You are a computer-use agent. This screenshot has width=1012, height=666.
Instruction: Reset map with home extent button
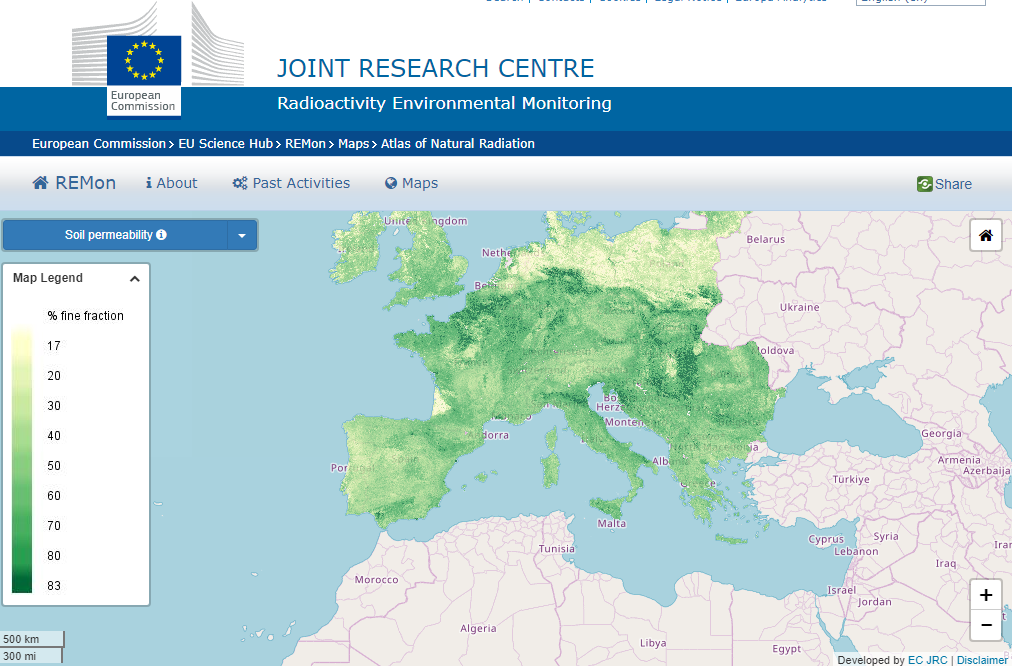[x=986, y=236]
